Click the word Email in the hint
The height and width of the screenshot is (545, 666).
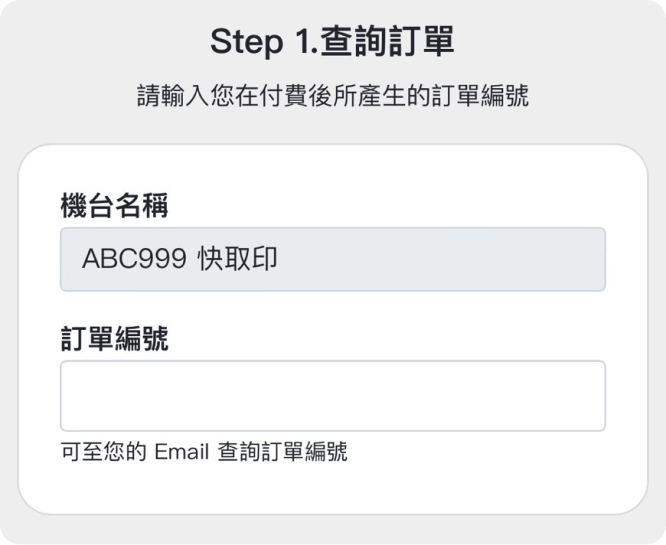click(x=182, y=451)
